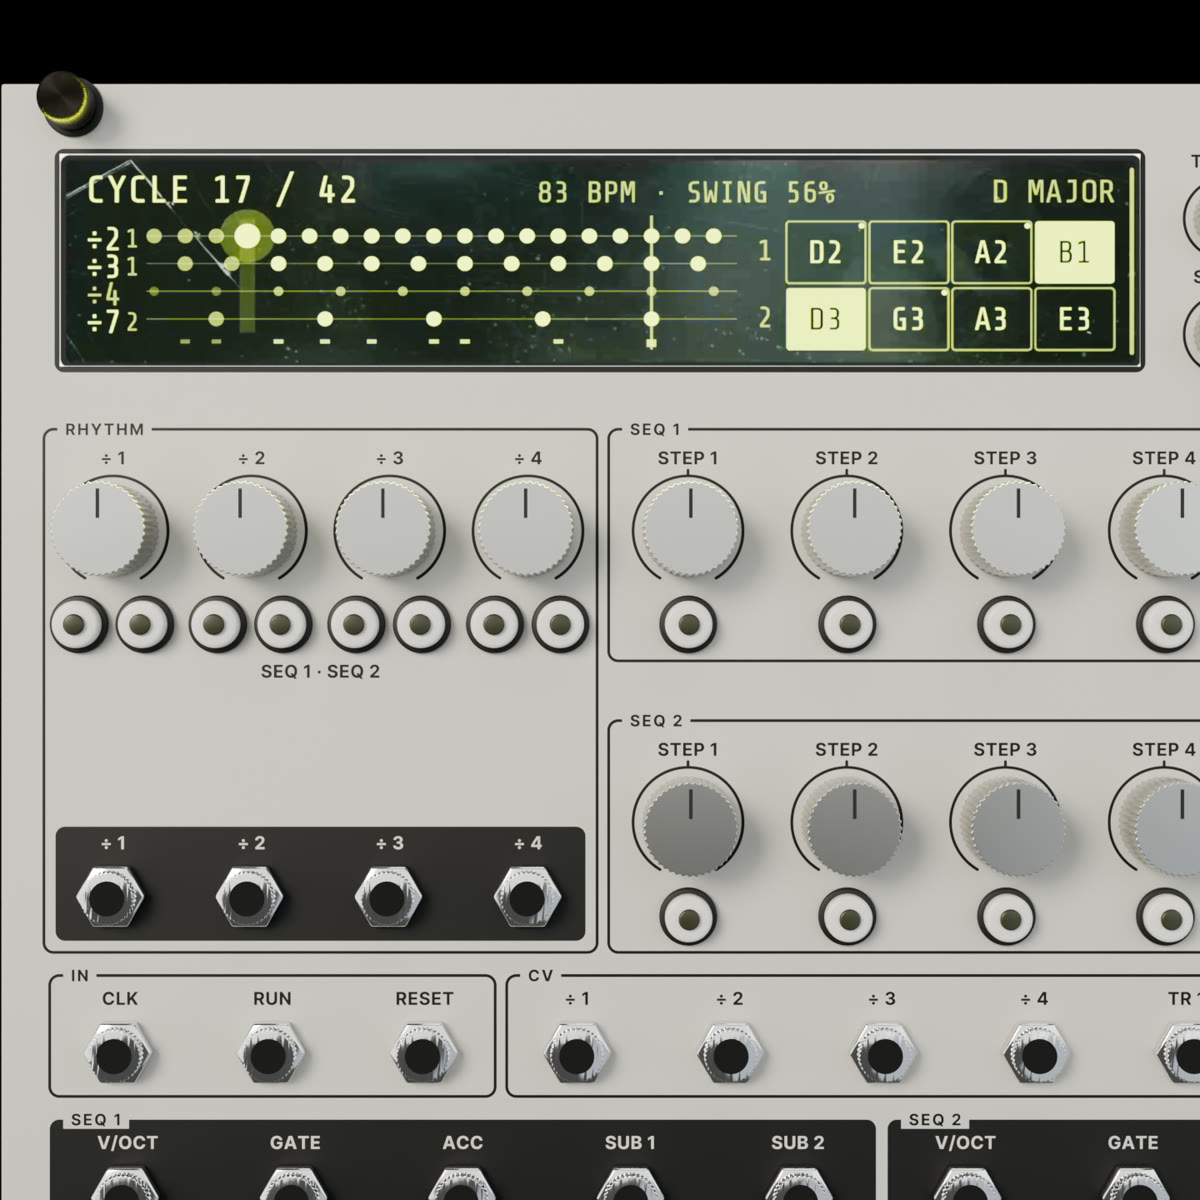Toggle SEQ 1 assign button under ÷2 knob

[217, 625]
